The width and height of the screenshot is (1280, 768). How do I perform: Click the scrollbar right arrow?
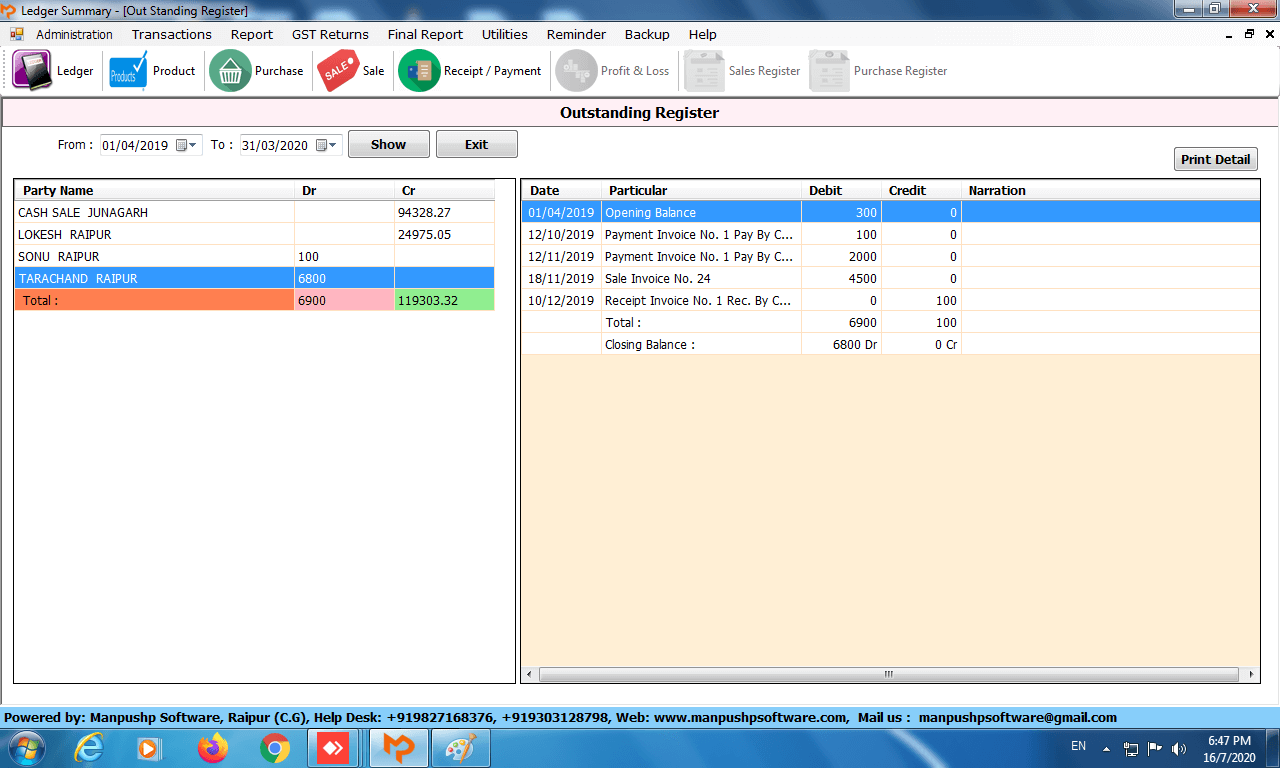(x=1253, y=675)
